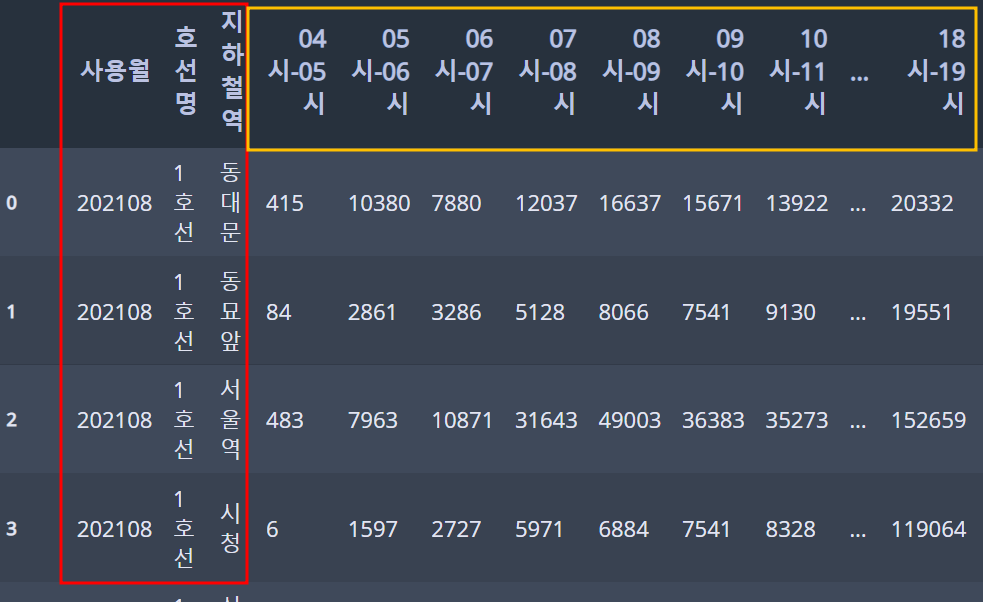
Task: Select the 동대문 station cell
Action: pyautogui.click(x=231, y=202)
